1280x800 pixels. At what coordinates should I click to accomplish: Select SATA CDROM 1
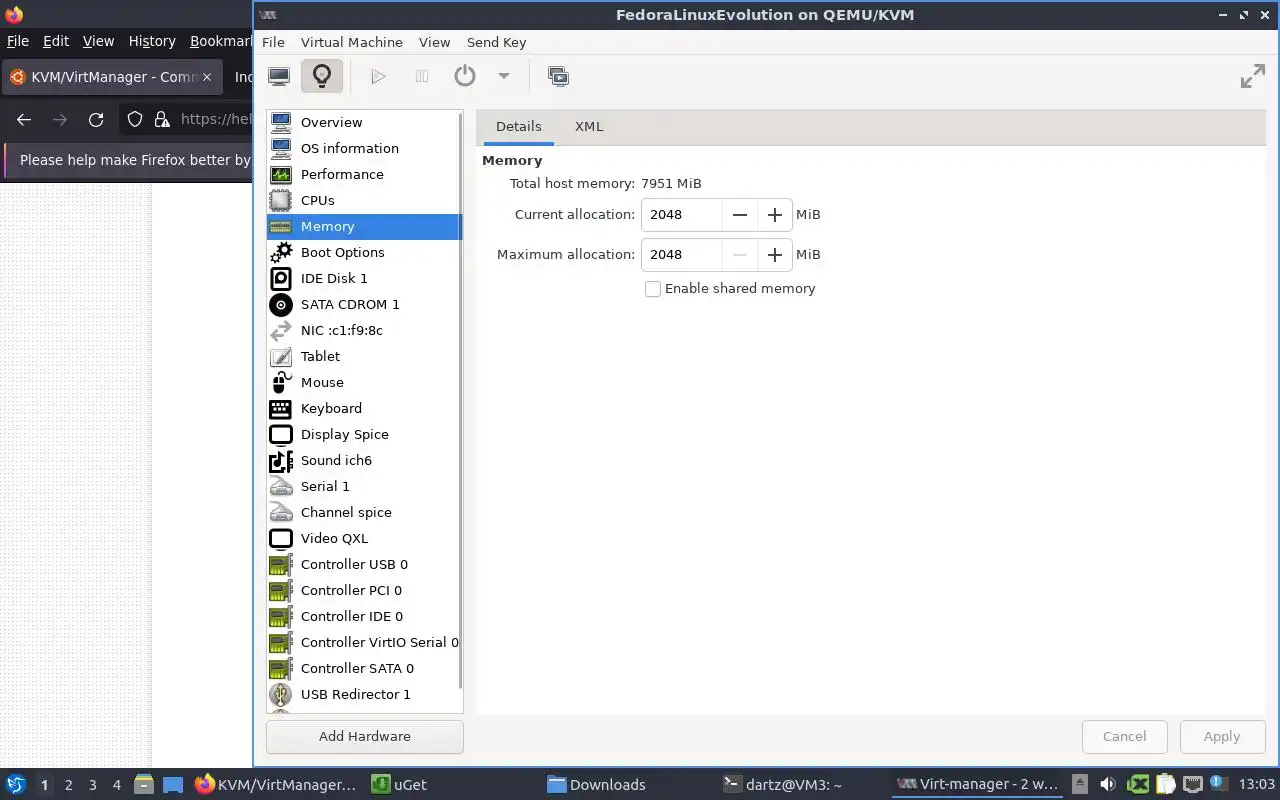364,304
